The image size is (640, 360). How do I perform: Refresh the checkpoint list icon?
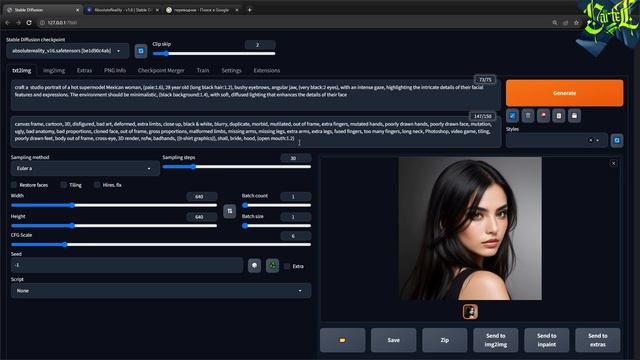click(x=141, y=51)
